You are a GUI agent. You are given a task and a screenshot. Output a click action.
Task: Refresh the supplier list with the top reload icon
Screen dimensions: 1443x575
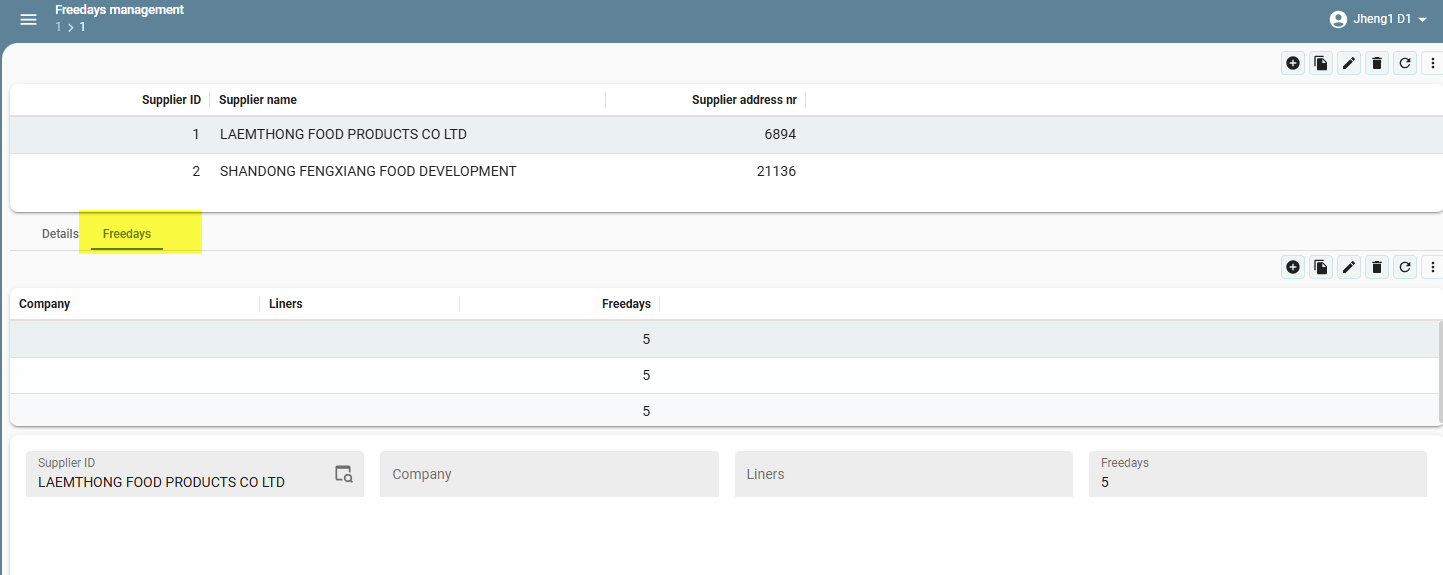coord(1405,63)
